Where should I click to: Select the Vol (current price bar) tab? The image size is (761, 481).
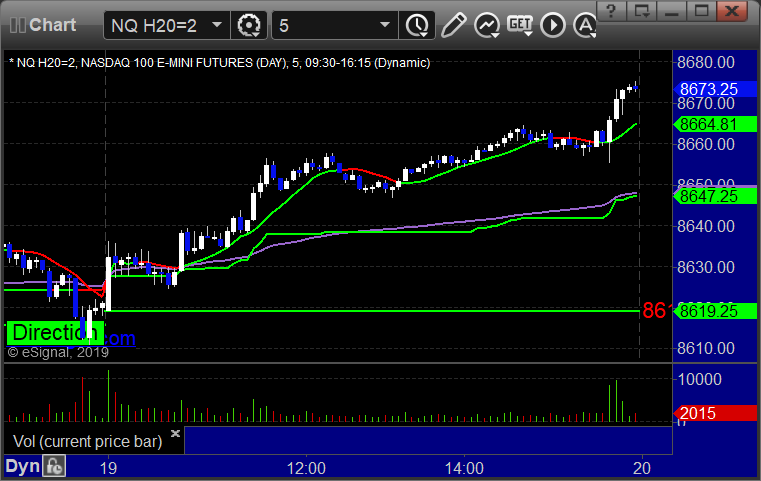coord(87,442)
